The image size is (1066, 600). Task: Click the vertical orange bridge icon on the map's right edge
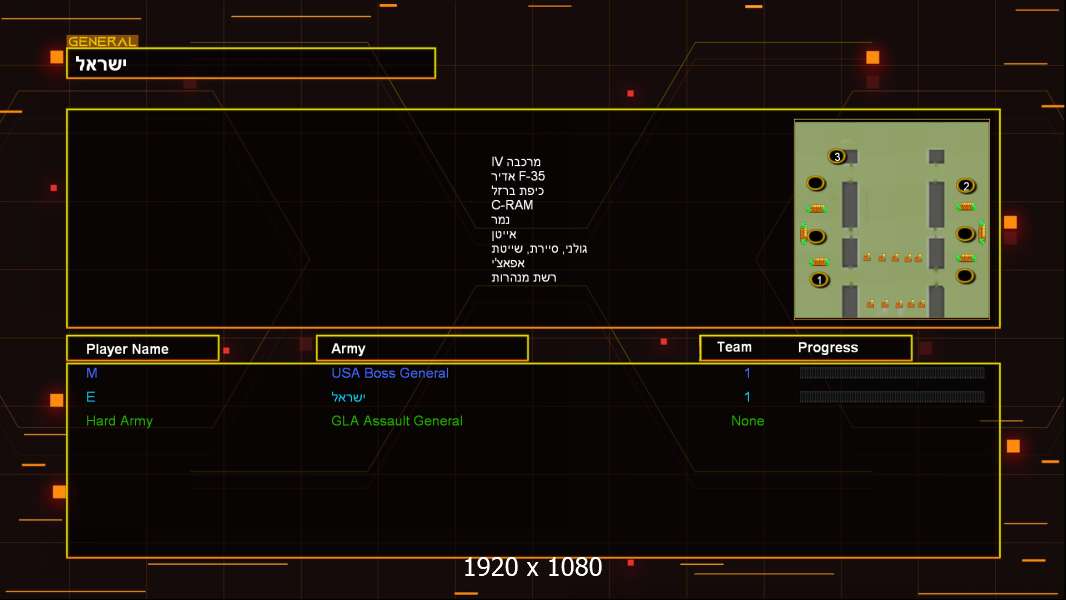982,232
